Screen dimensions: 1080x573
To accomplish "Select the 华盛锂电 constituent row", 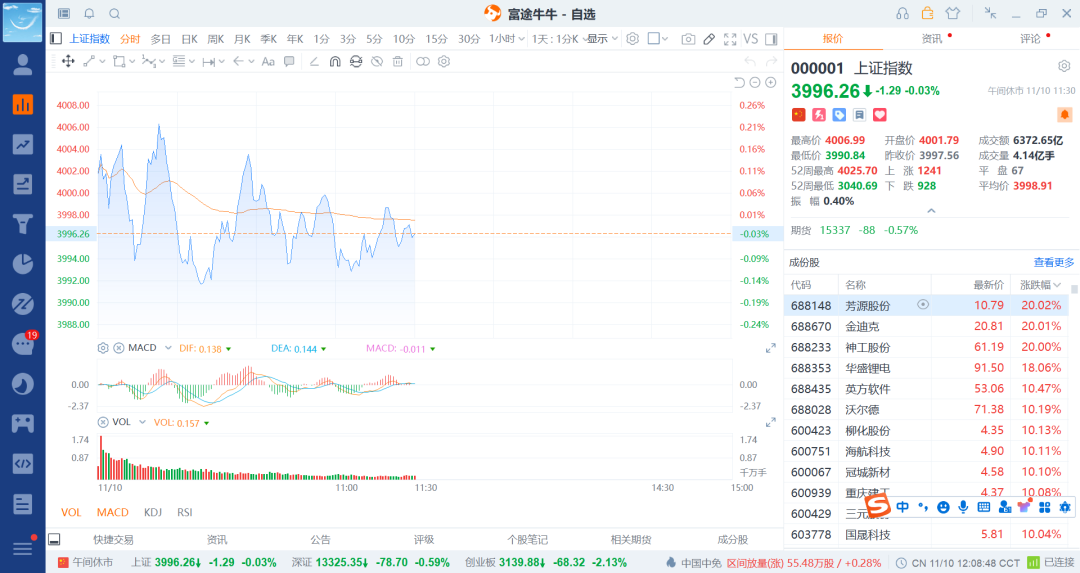I will tap(926, 368).
